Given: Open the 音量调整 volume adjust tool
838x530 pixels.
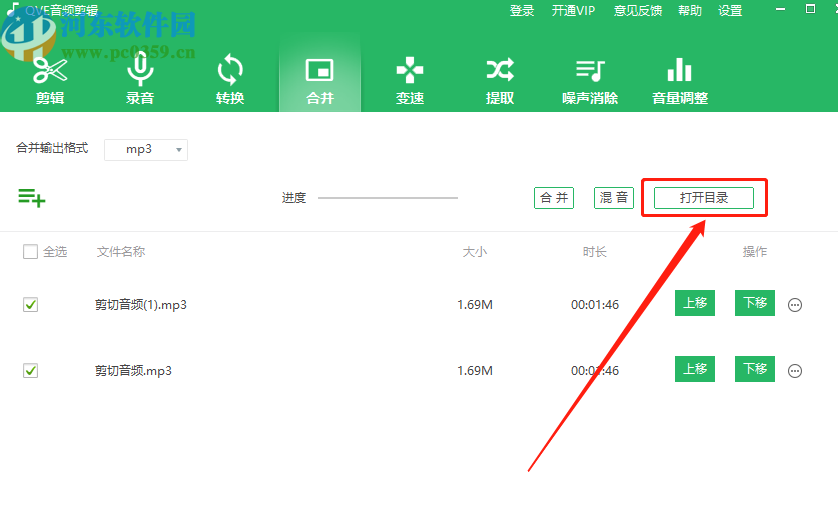Looking at the screenshot, I should [x=680, y=80].
